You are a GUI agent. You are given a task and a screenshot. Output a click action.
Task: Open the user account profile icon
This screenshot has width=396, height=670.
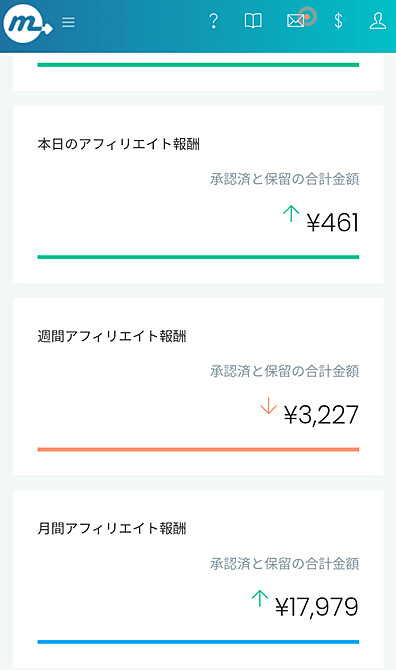378,21
